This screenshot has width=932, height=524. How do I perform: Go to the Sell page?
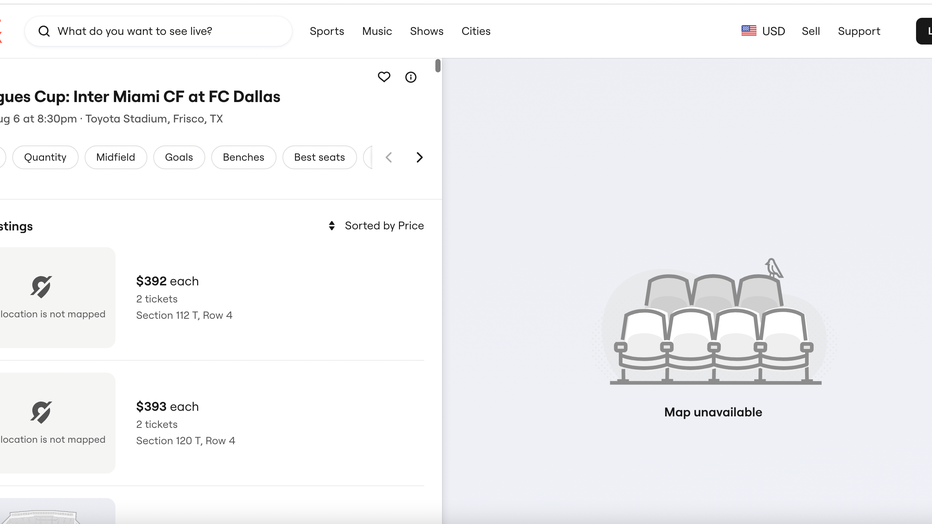pyautogui.click(x=811, y=31)
